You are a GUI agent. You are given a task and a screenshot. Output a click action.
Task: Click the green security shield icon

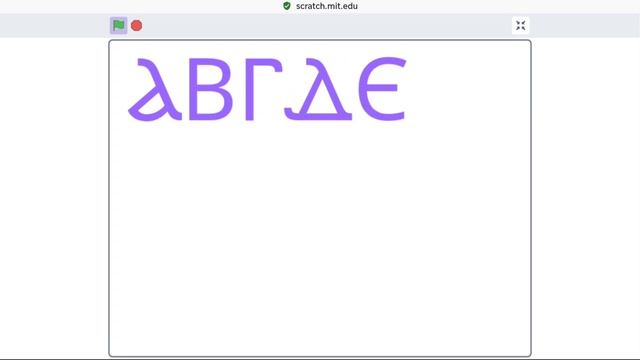click(287, 6)
